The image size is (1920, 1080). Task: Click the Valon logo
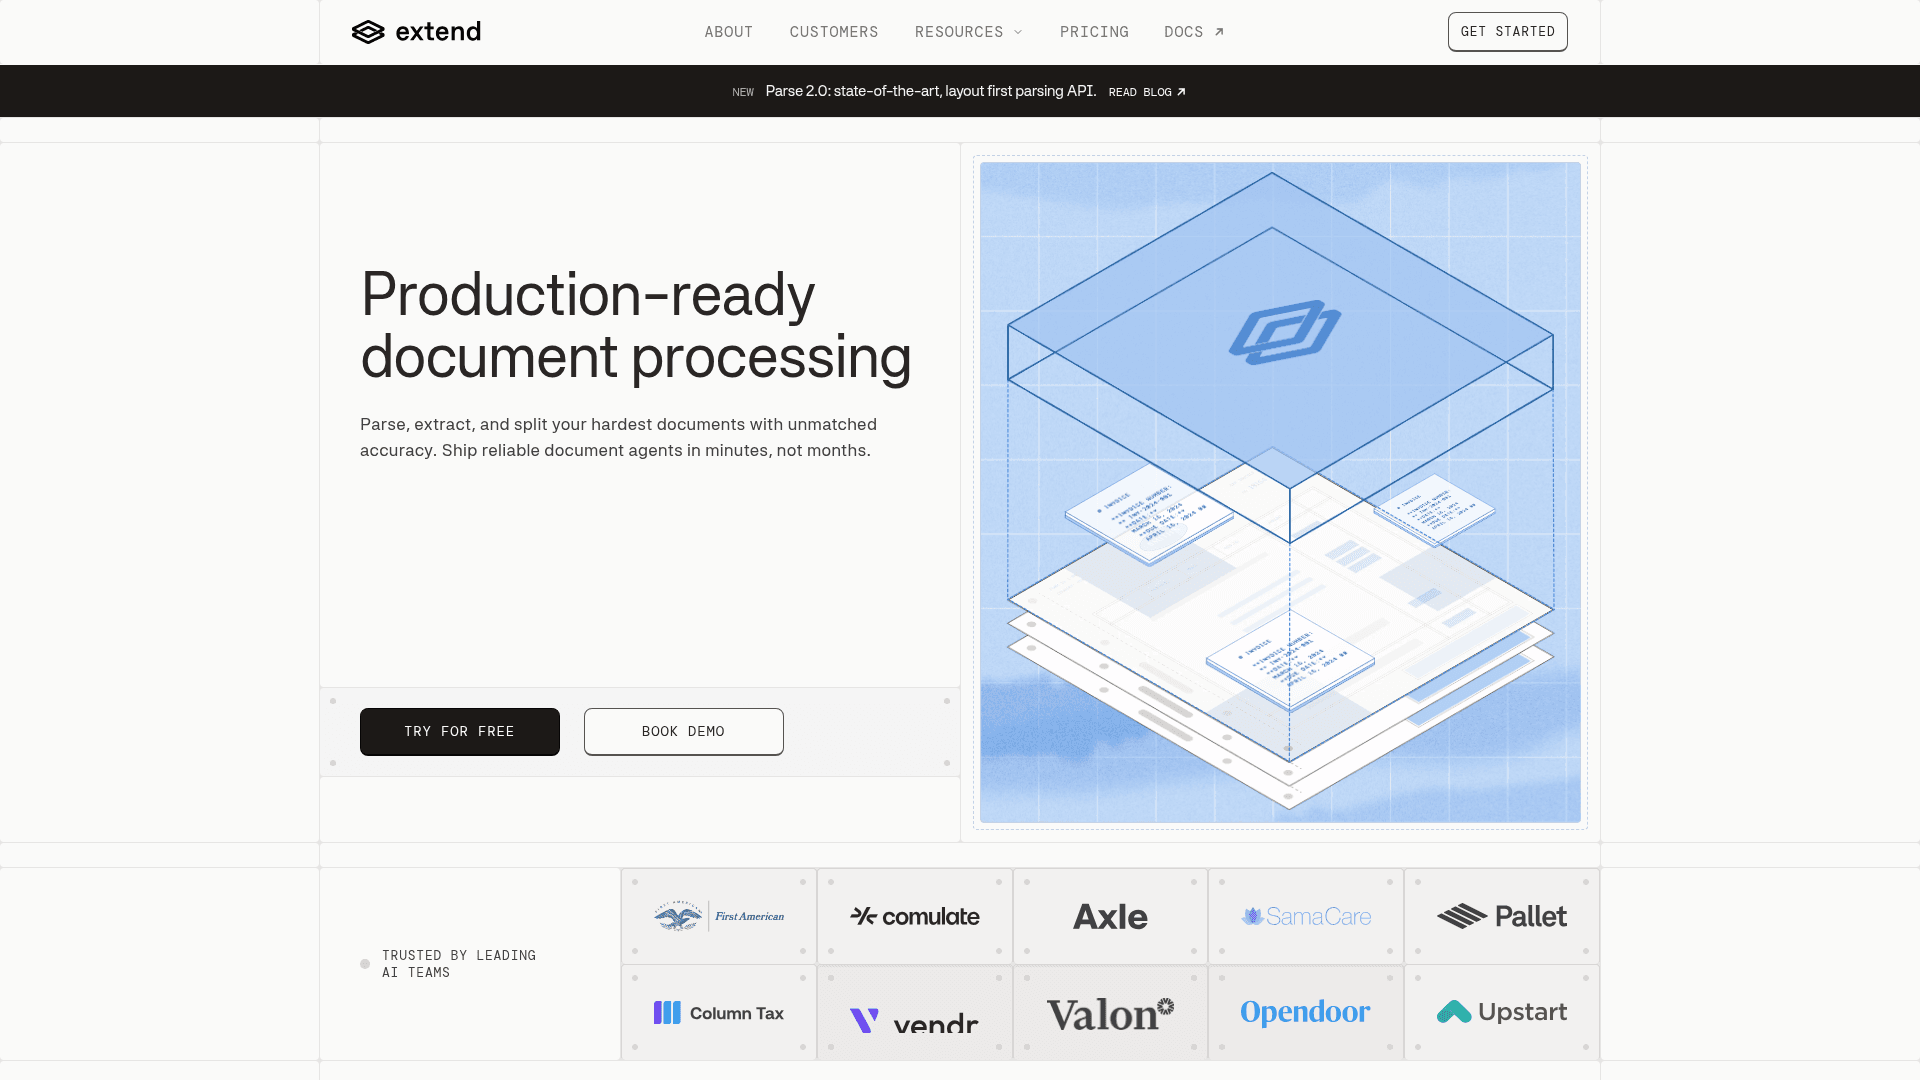[1110, 1014]
